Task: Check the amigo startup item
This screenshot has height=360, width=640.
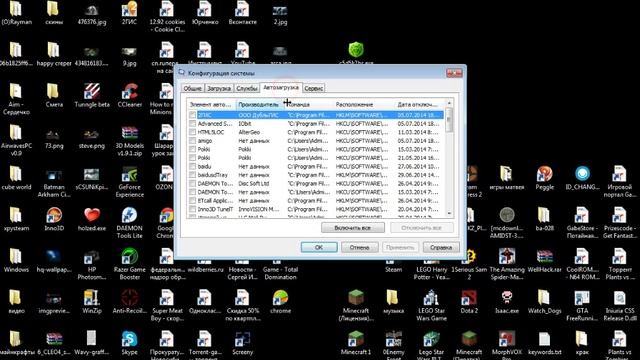Action: pyautogui.click(x=192, y=141)
